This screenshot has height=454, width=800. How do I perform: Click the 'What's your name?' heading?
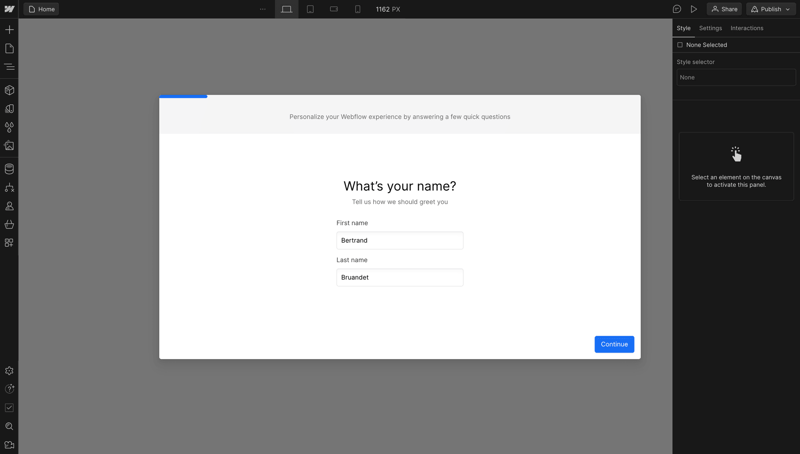point(400,186)
